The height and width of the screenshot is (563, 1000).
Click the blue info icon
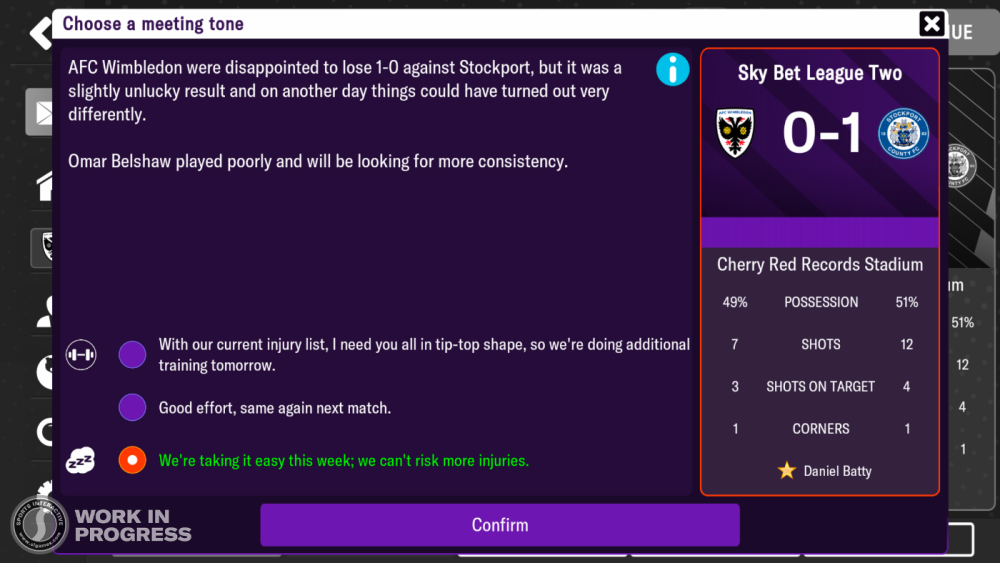[x=672, y=69]
